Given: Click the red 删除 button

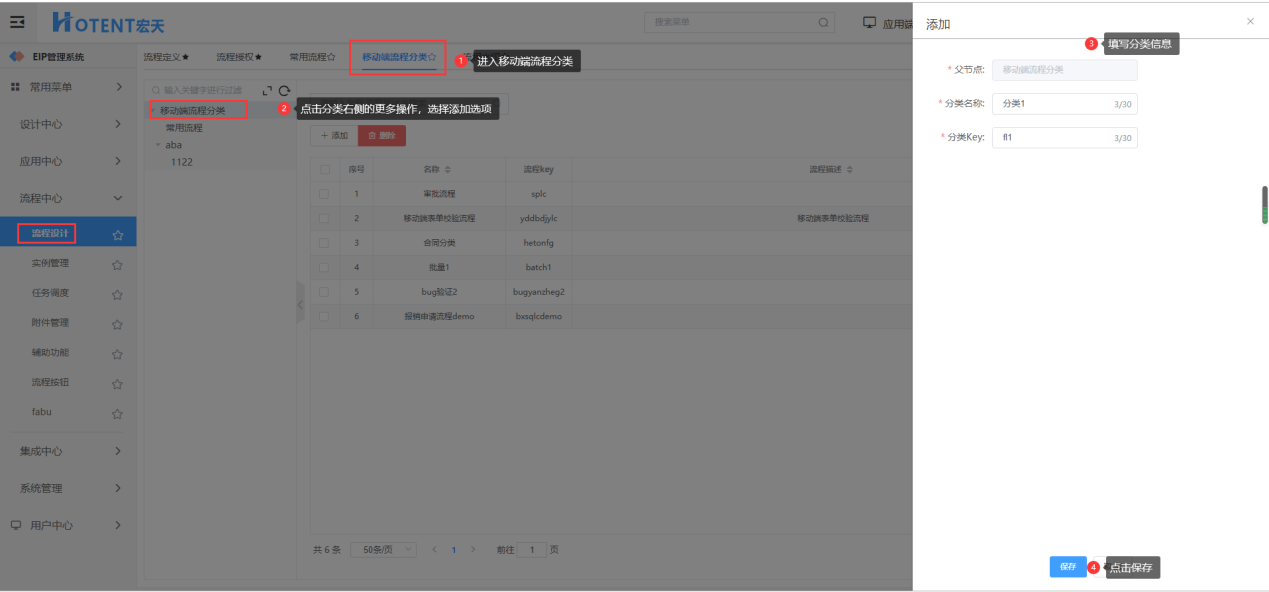Looking at the screenshot, I should tap(382, 135).
